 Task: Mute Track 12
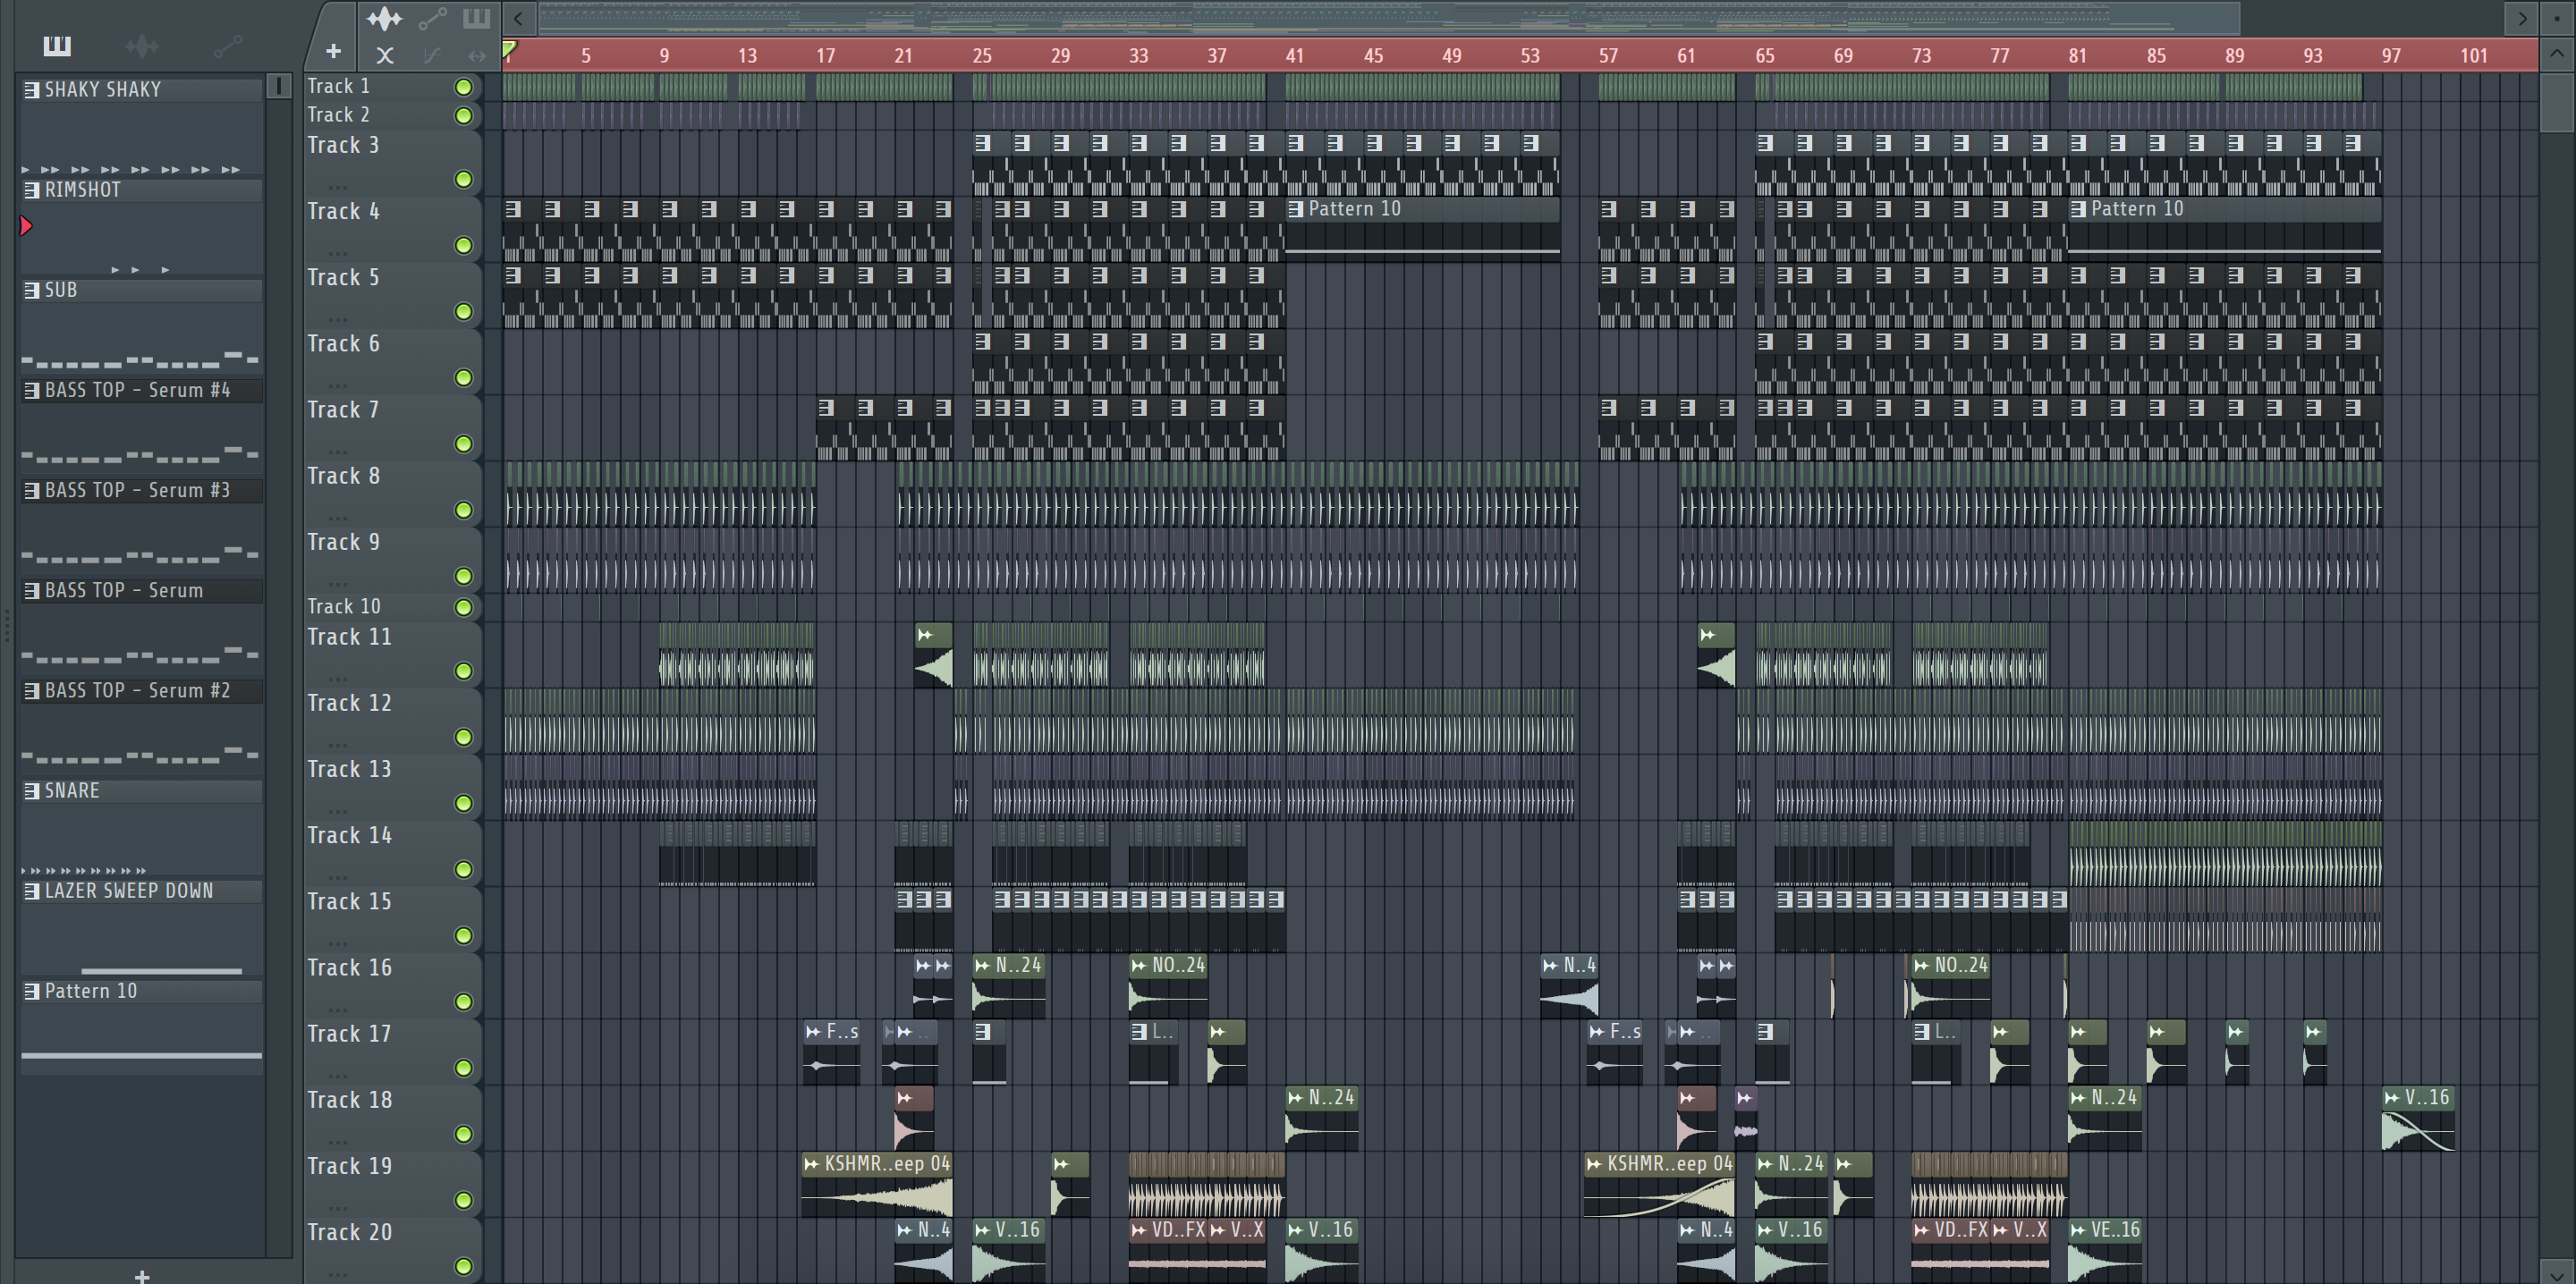point(463,737)
